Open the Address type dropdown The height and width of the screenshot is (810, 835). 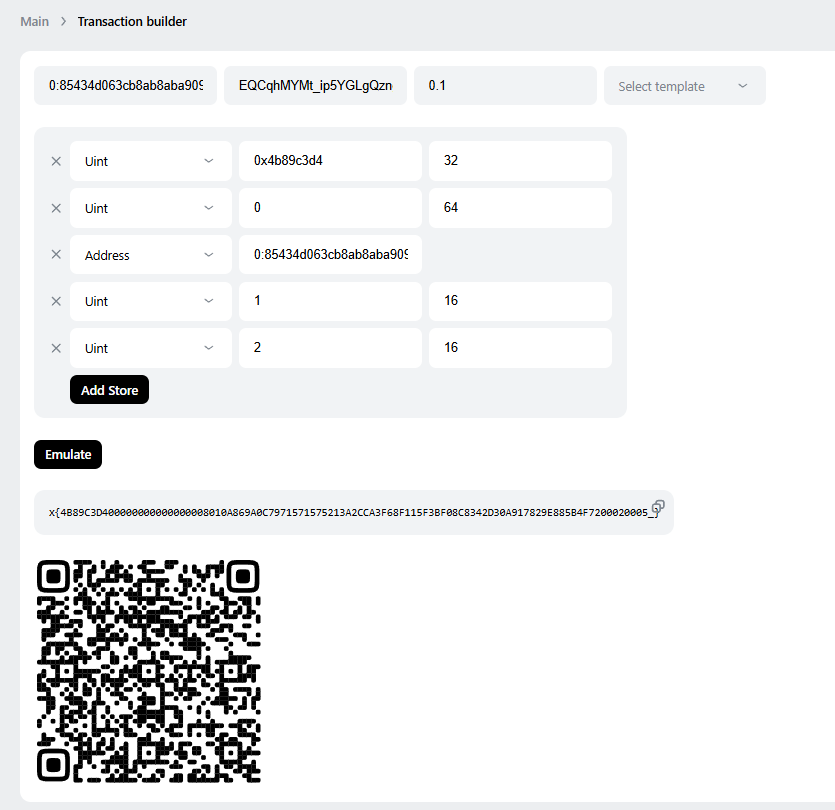[x=150, y=255]
